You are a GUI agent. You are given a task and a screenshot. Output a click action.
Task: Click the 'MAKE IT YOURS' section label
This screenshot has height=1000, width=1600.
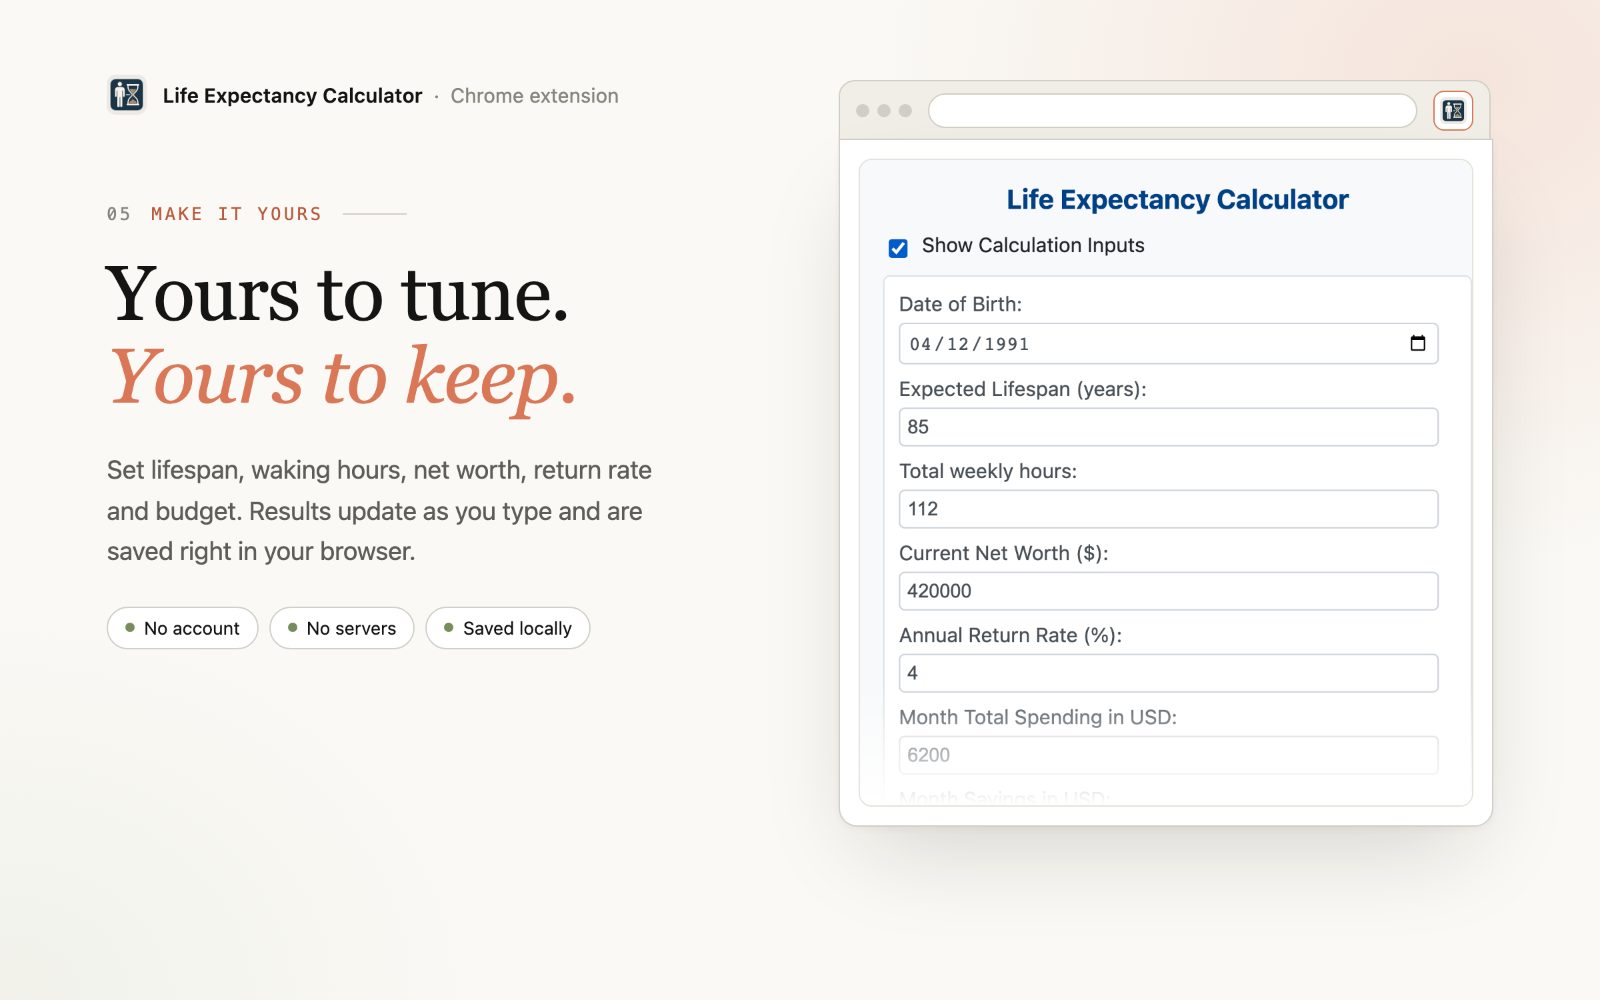[x=236, y=214]
